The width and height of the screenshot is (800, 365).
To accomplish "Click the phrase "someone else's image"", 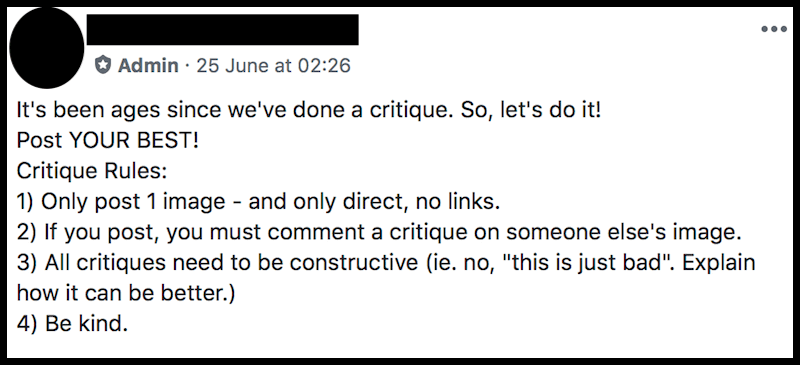I will coord(623,233).
